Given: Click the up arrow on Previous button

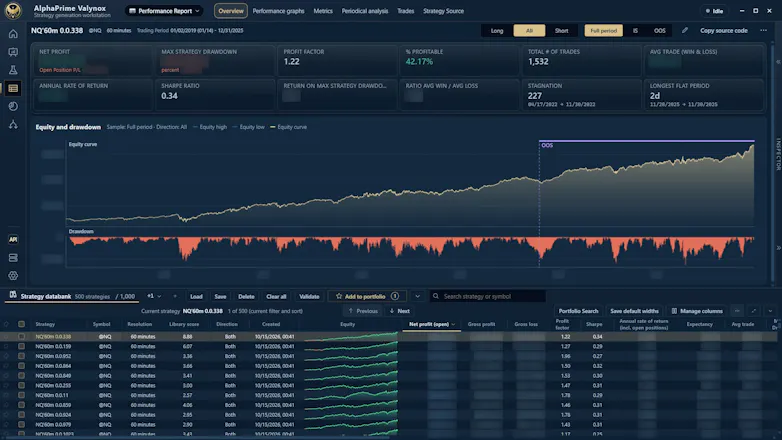Looking at the screenshot, I should (x=351, y=311).
